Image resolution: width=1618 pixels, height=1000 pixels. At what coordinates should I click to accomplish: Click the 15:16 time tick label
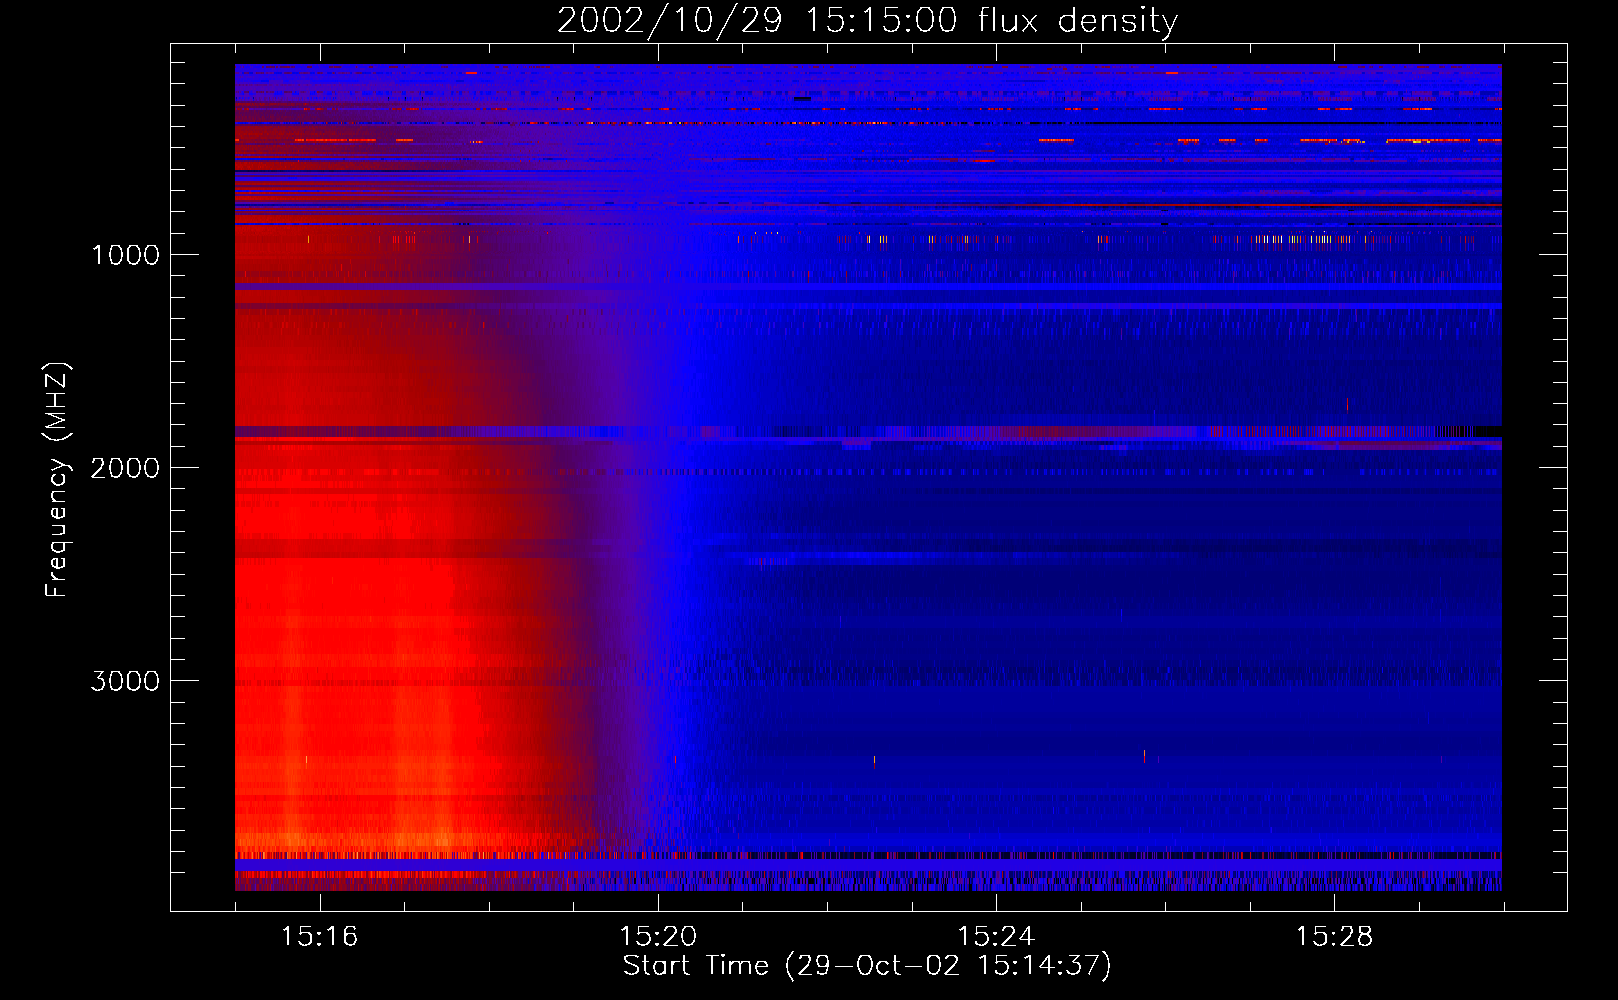click(x=320, y=936)
